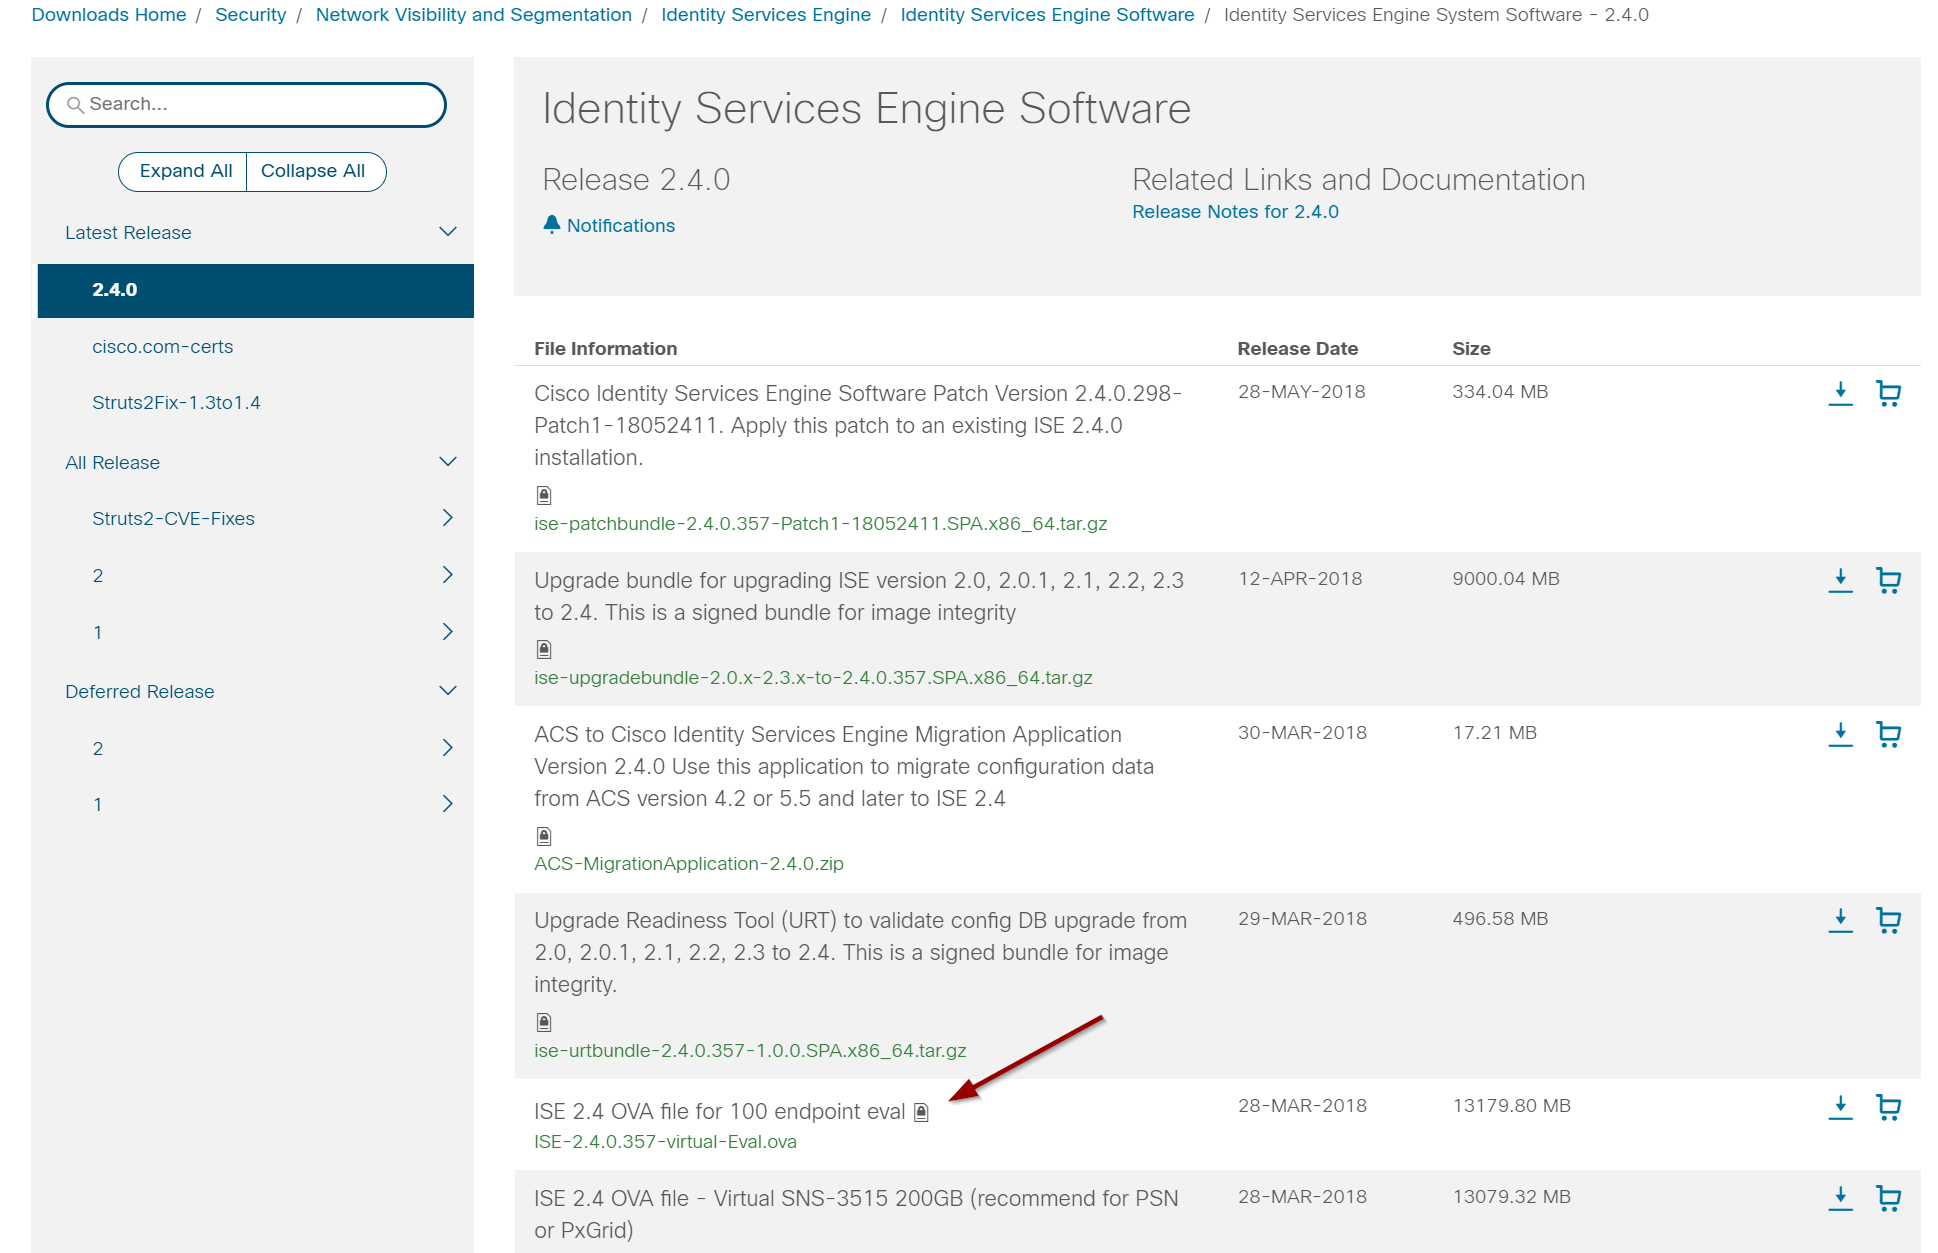
Task: Click size 13179.80 MB
Action: [x=1511, y=1106]
